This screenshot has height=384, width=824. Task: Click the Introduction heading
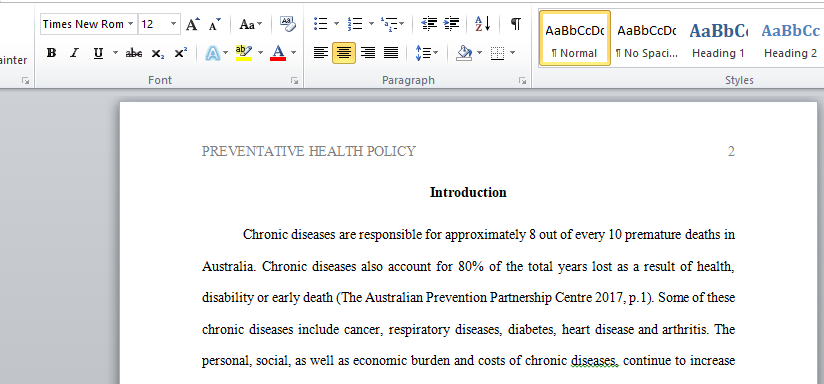click(x=468, y=193)
